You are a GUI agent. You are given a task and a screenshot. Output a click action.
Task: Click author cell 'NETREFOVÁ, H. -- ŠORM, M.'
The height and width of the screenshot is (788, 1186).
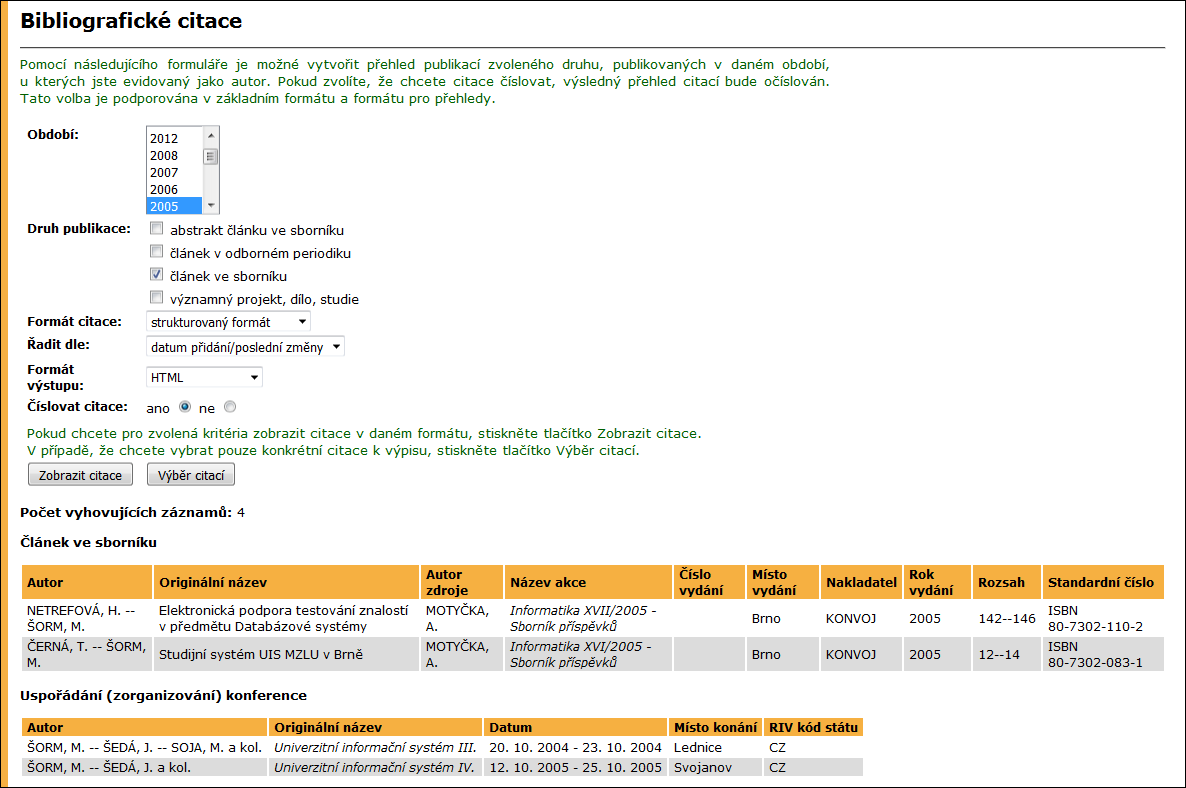[x=87, y=619]
